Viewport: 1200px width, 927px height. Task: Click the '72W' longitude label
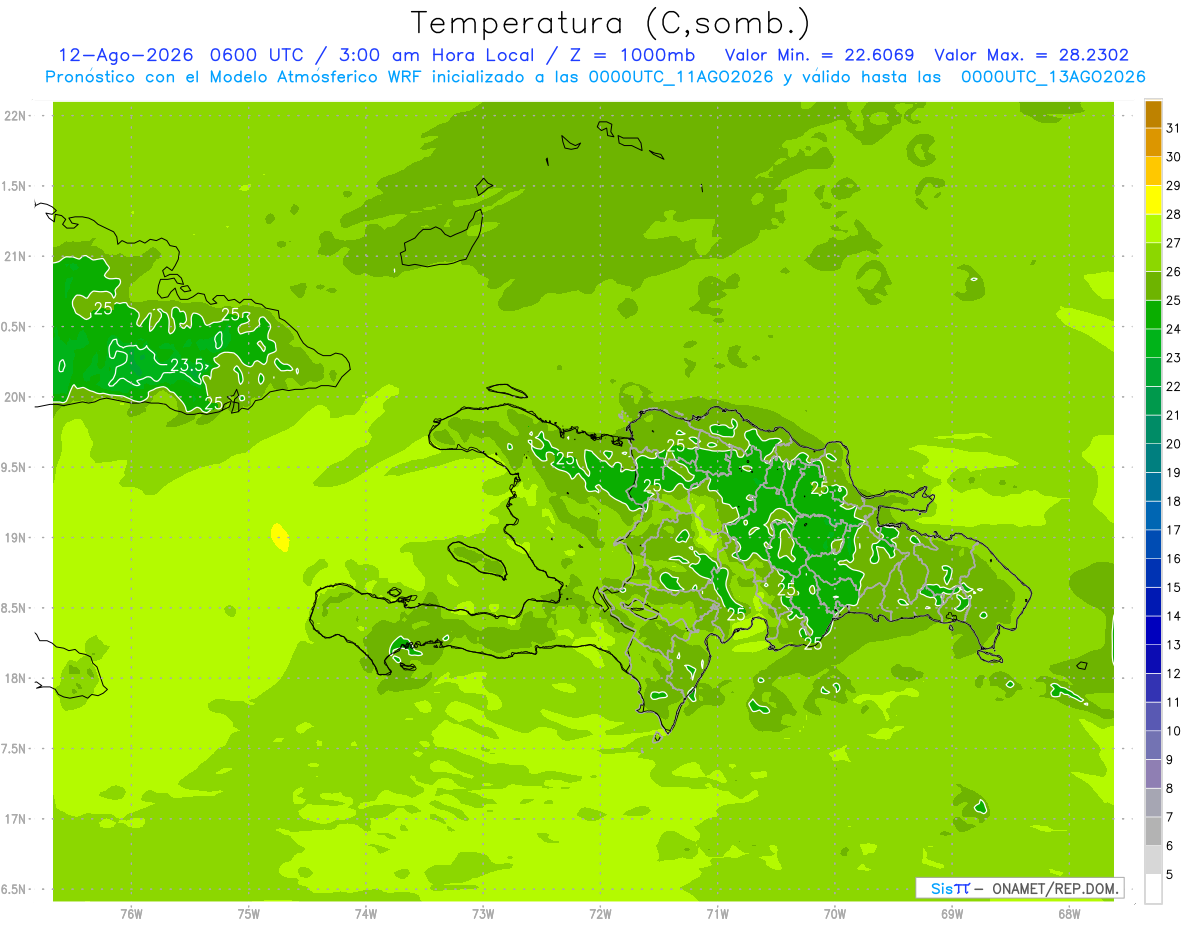point(600,913)
